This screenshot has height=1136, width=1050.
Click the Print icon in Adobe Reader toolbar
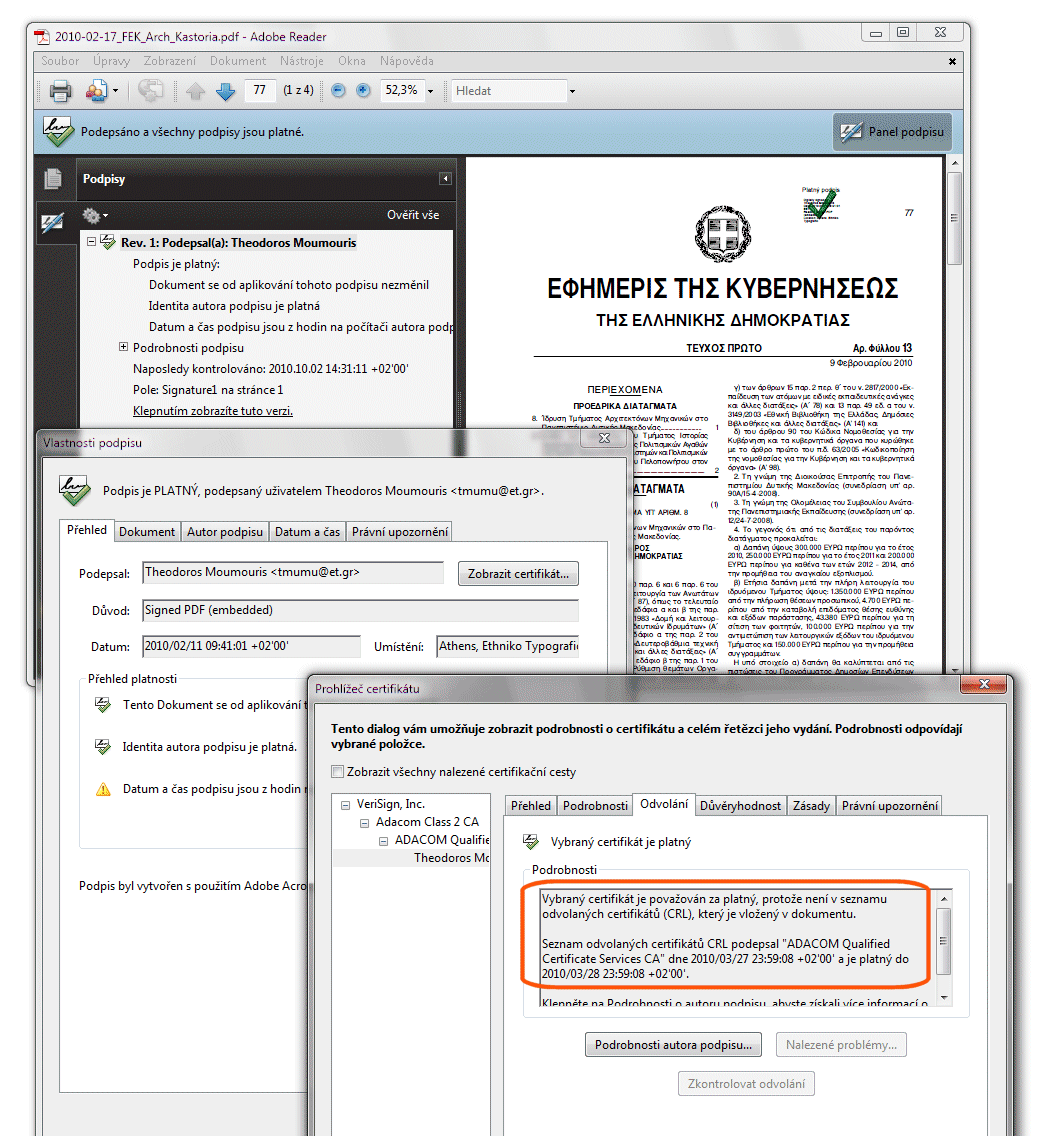pyautogui.click(x=60, y=91)
